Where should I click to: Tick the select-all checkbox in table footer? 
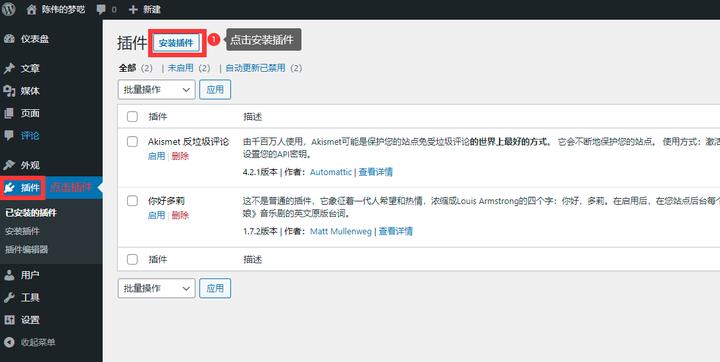point(132,260)
